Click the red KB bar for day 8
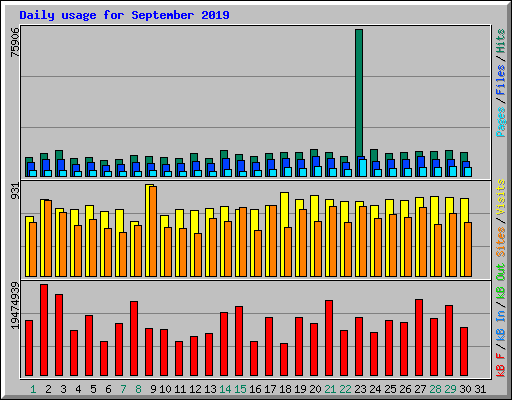 pos(134,339)
